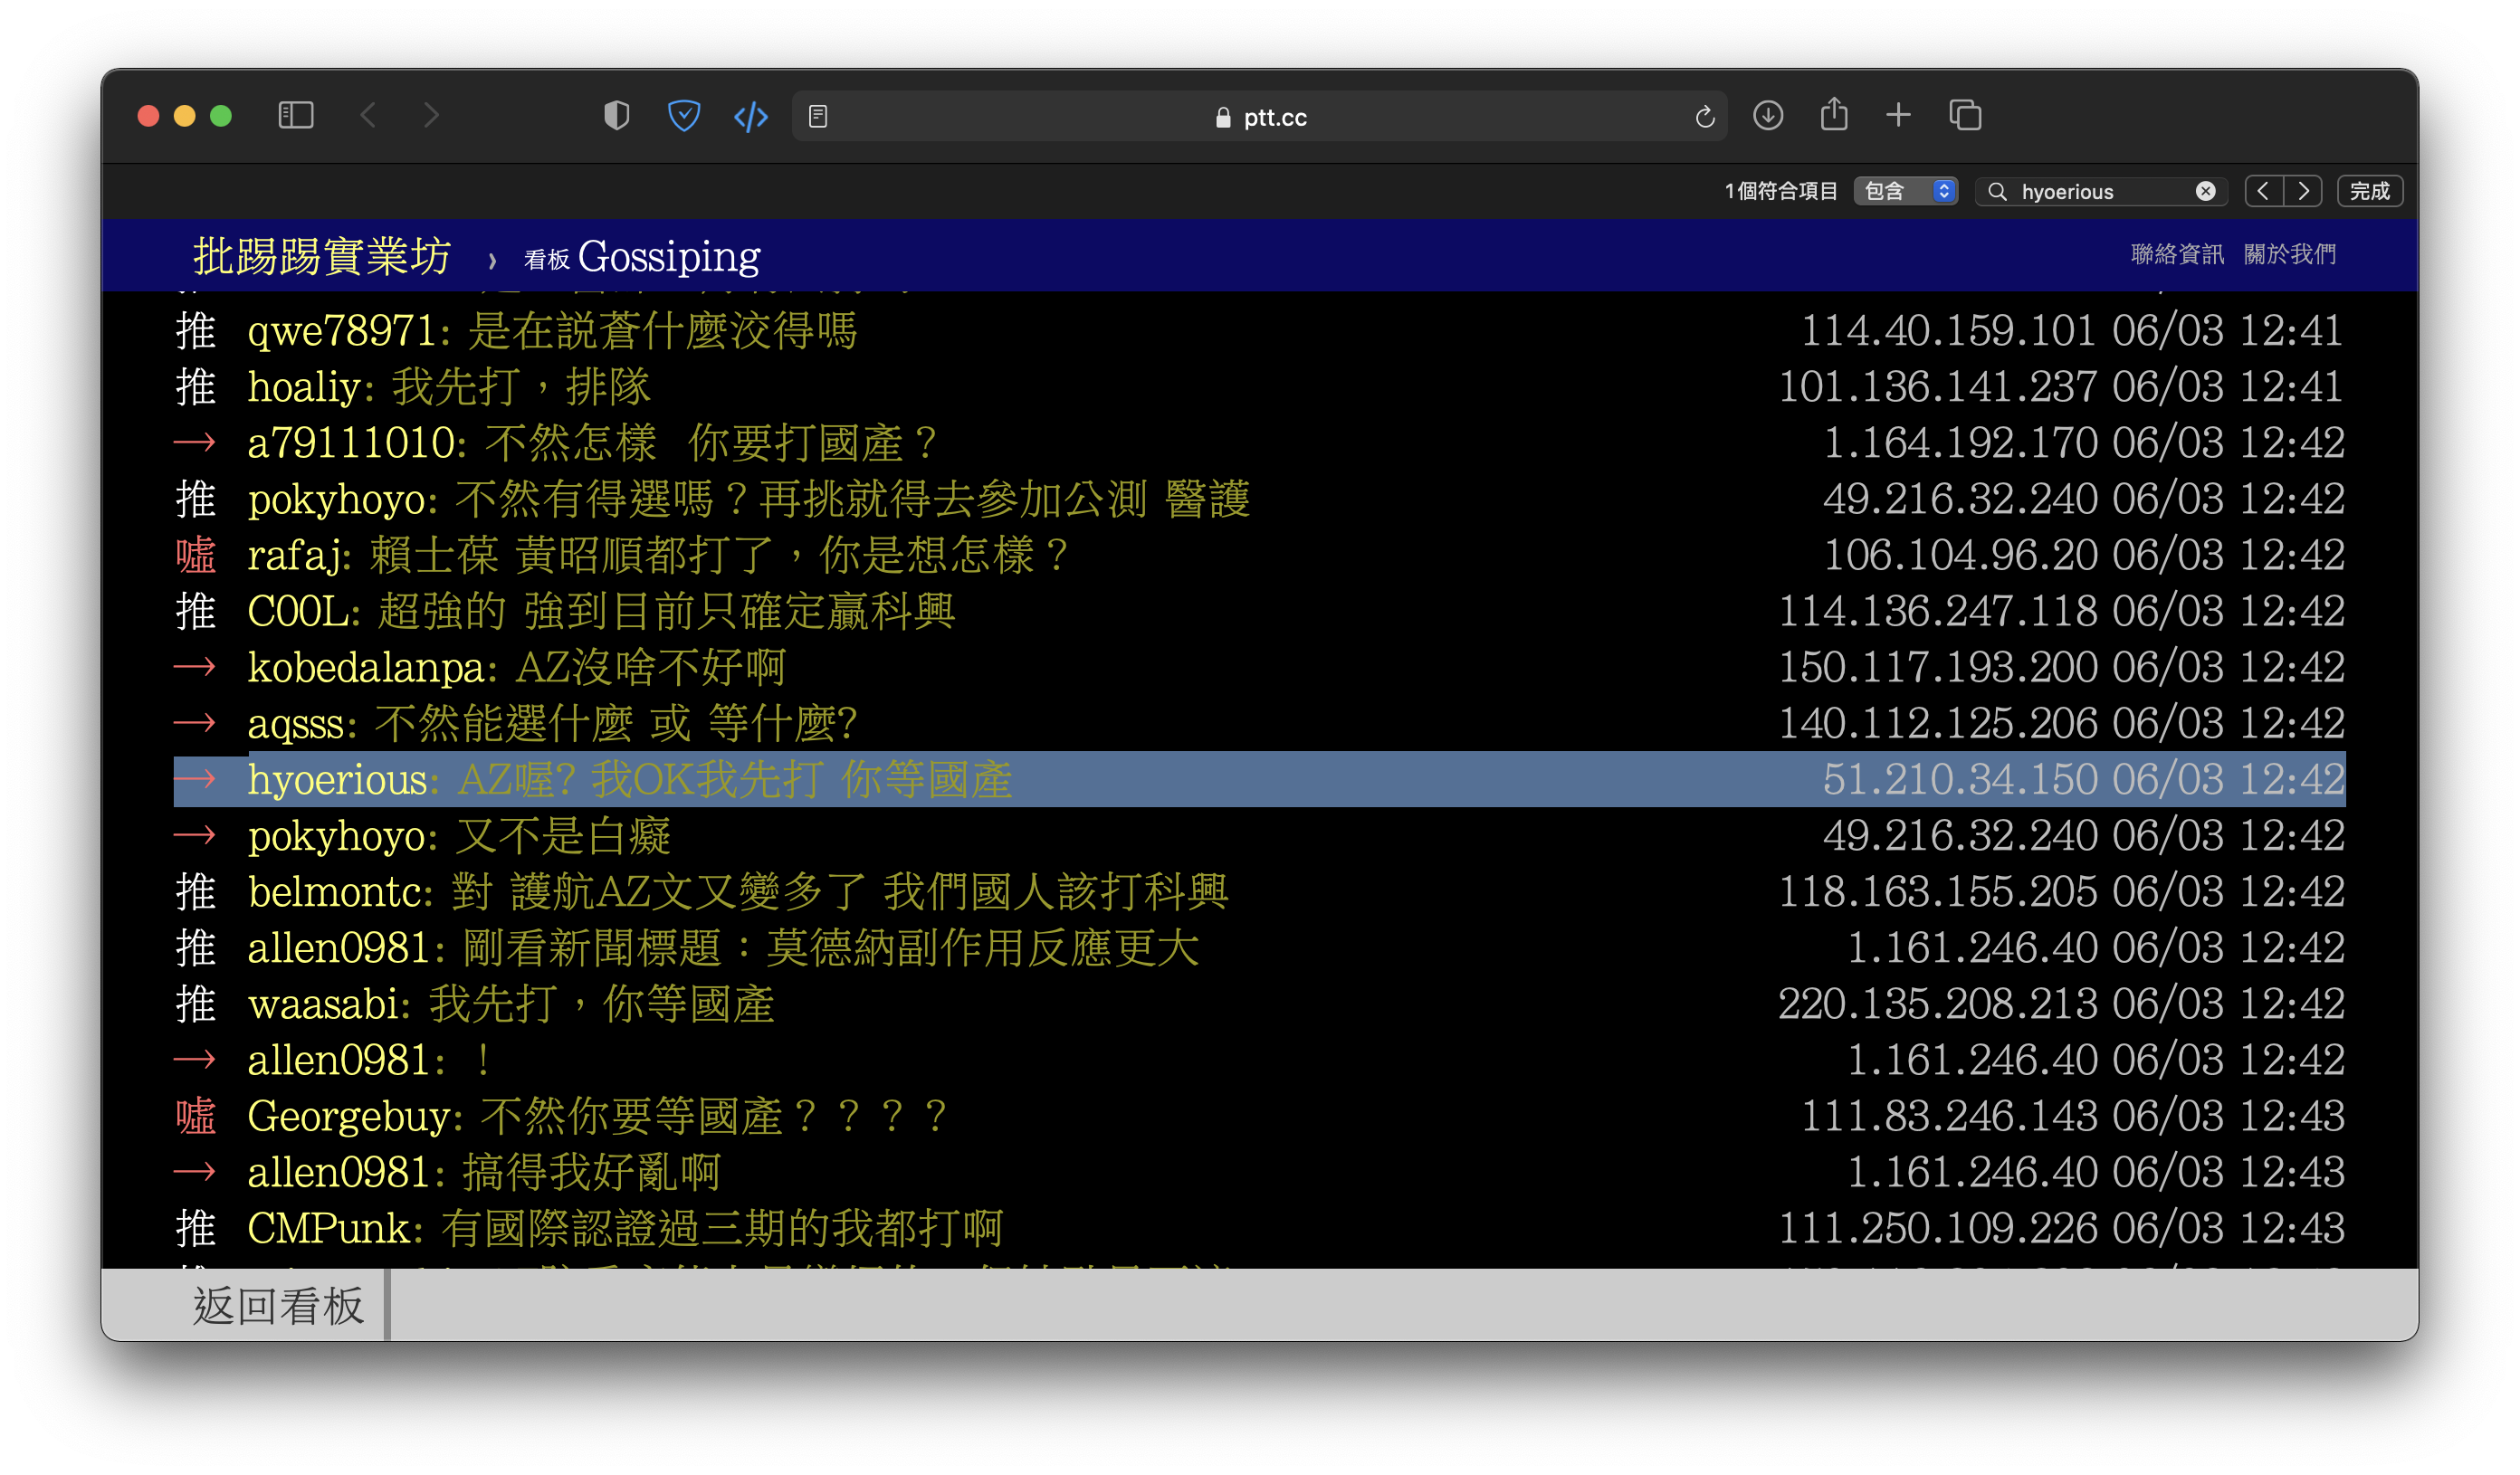Expand the 包含 match mode dropdown
Viewport: 2520px width, 1475px height.
coord(1906,191)
